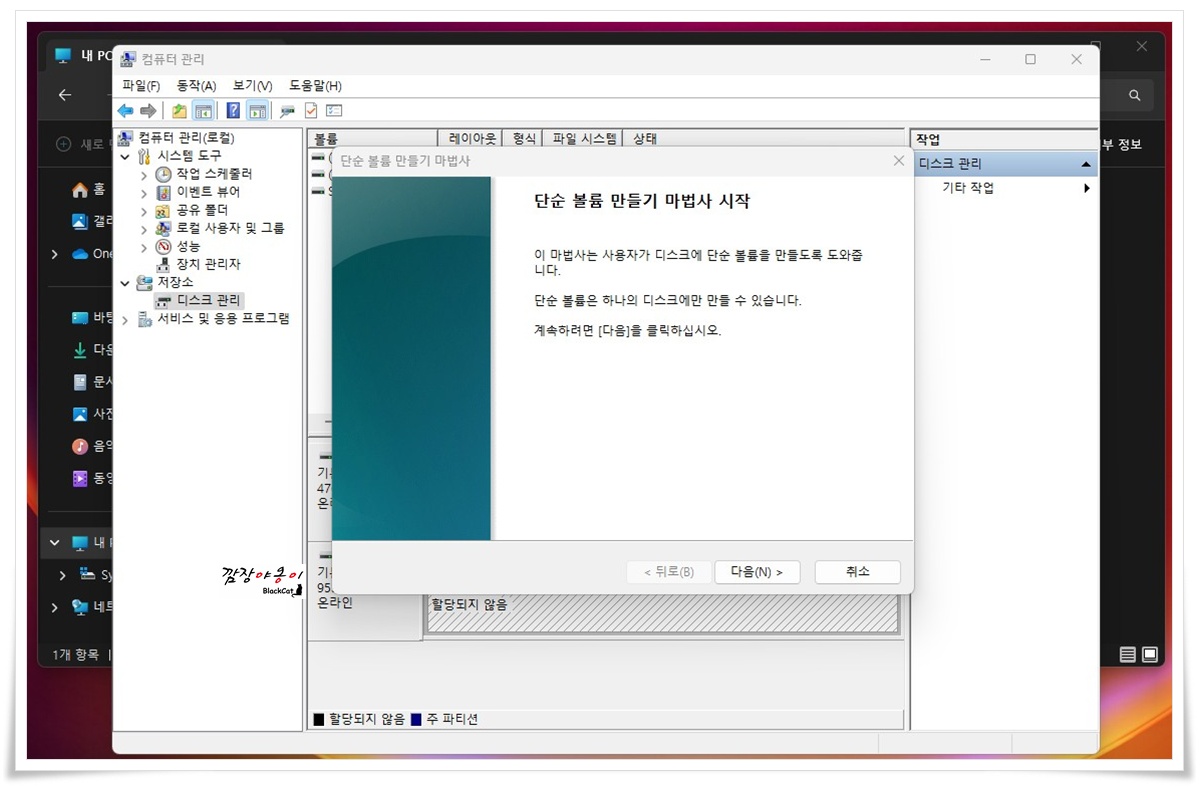Image resolution: width=1200 pixels, height=787 pixels.
Task: Click the Downloads icon in the Explorer sidebar
Action: pyautogui.click(x=80, y=350)
